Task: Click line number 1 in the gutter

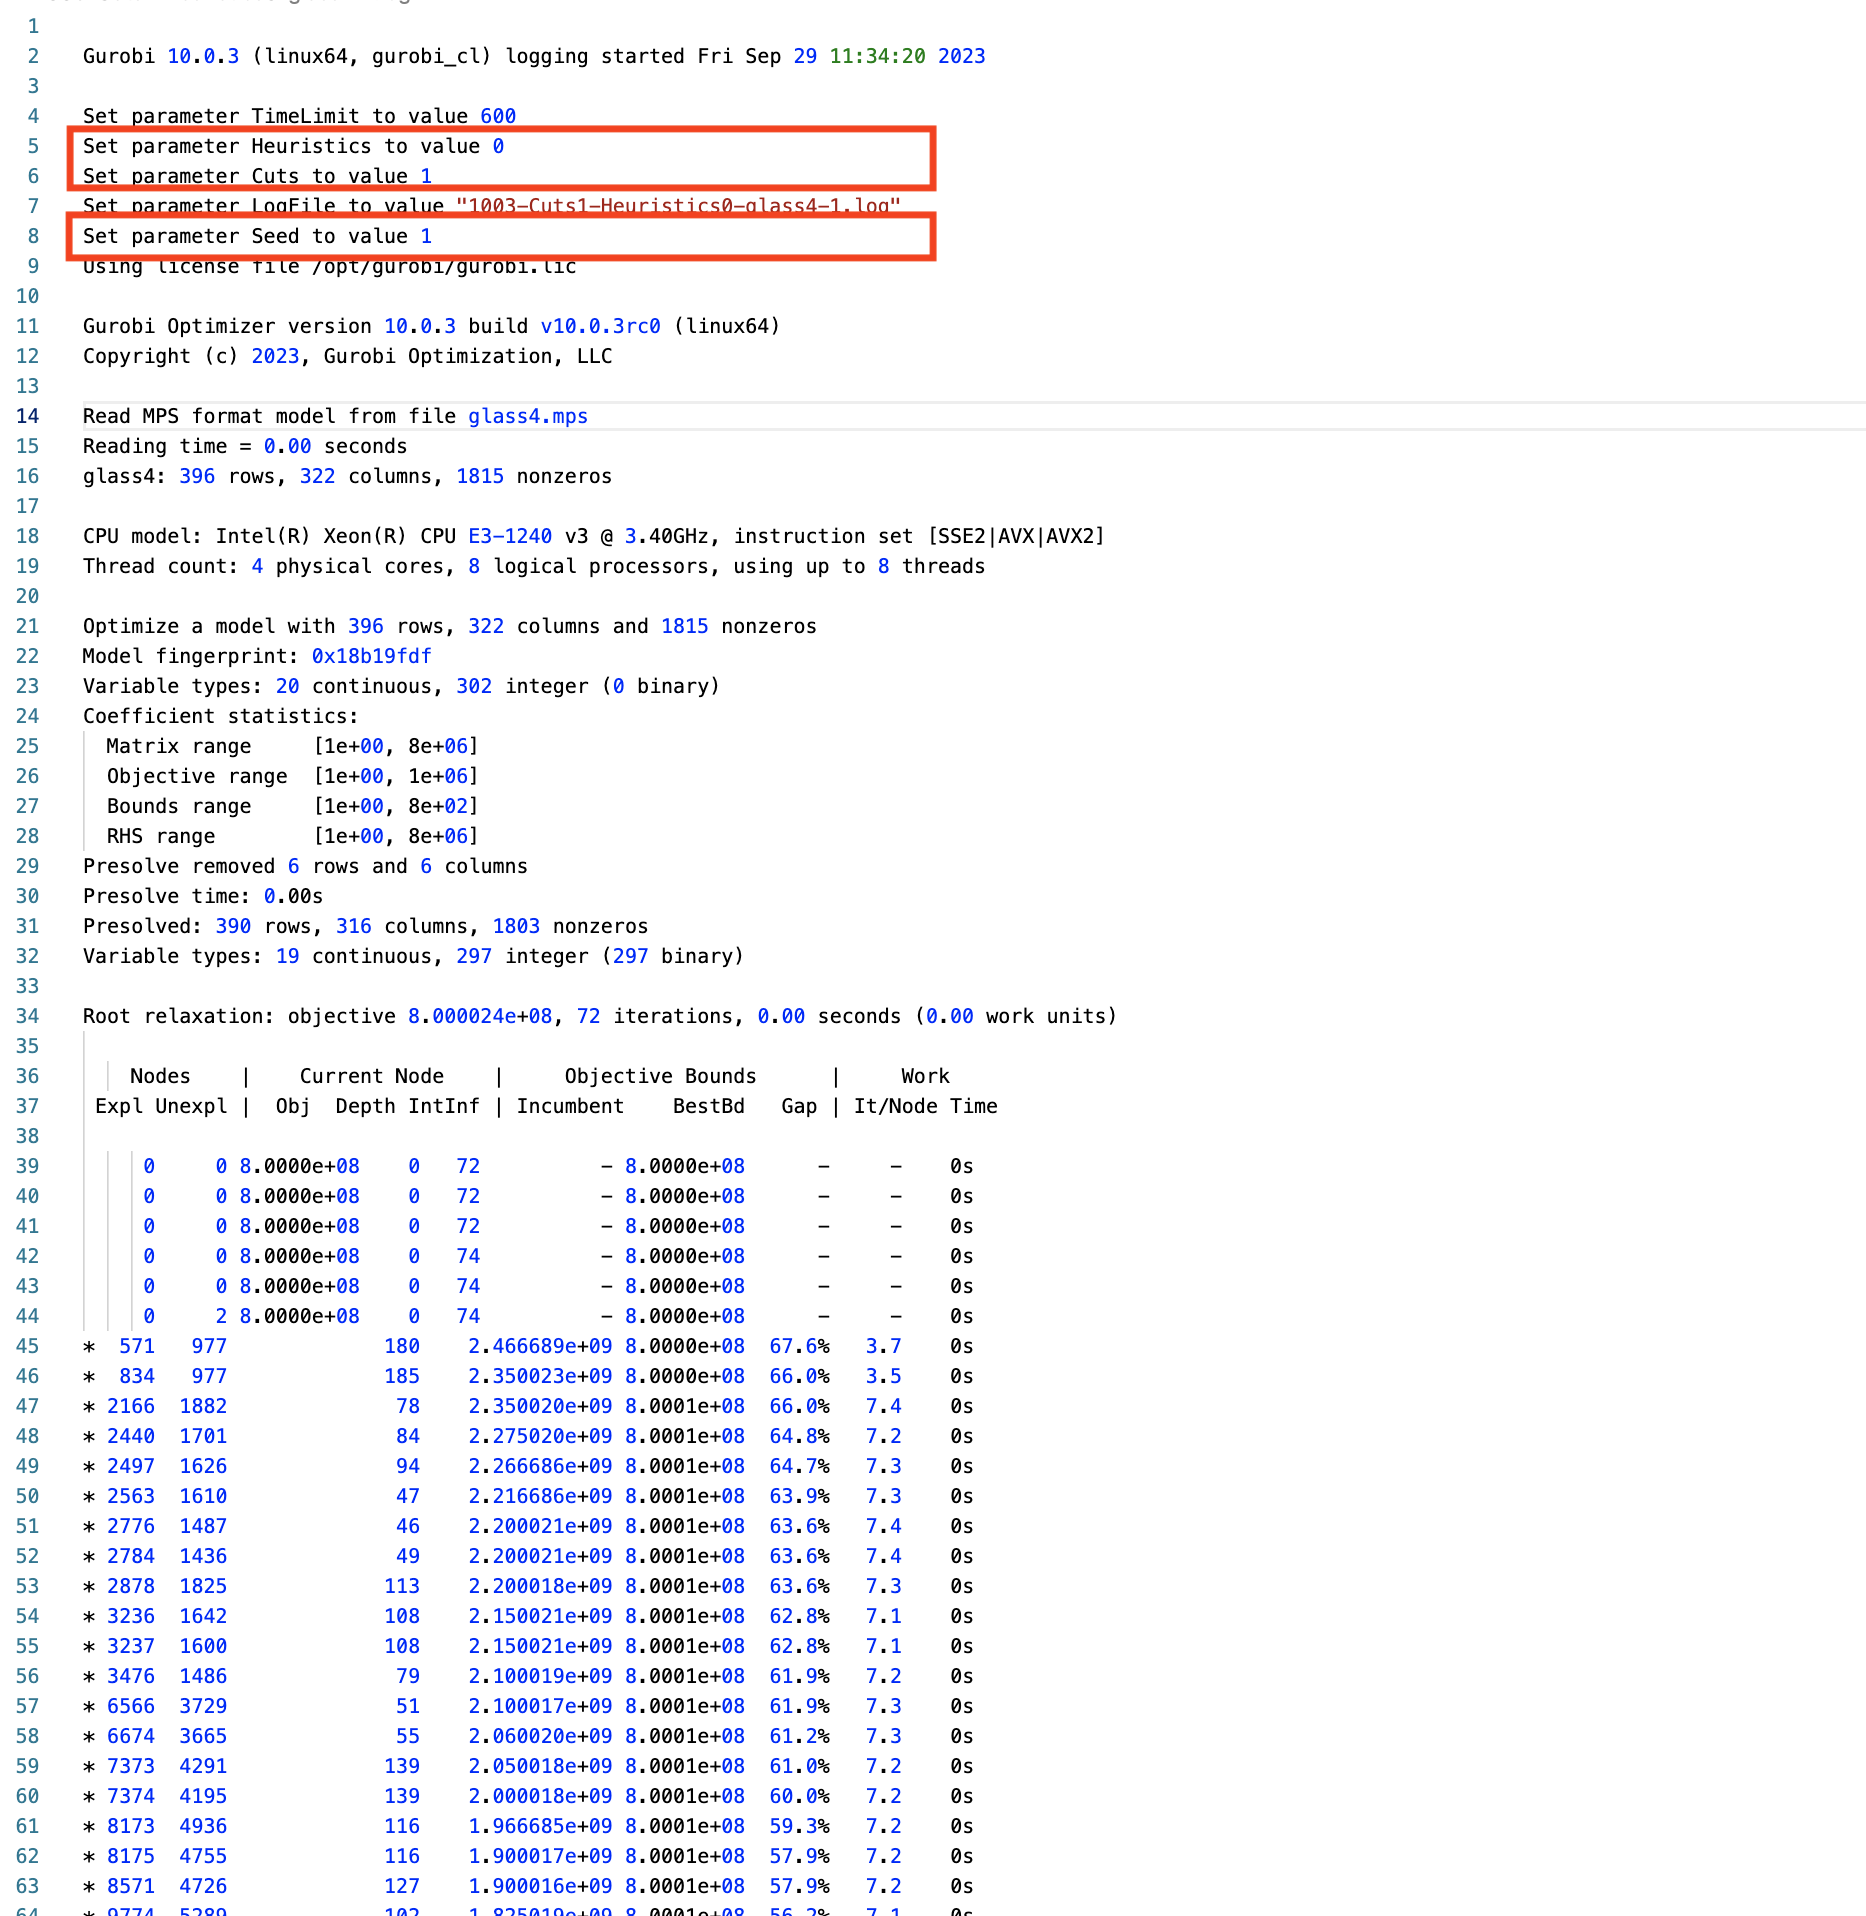Action: click(x=33, y=26)
